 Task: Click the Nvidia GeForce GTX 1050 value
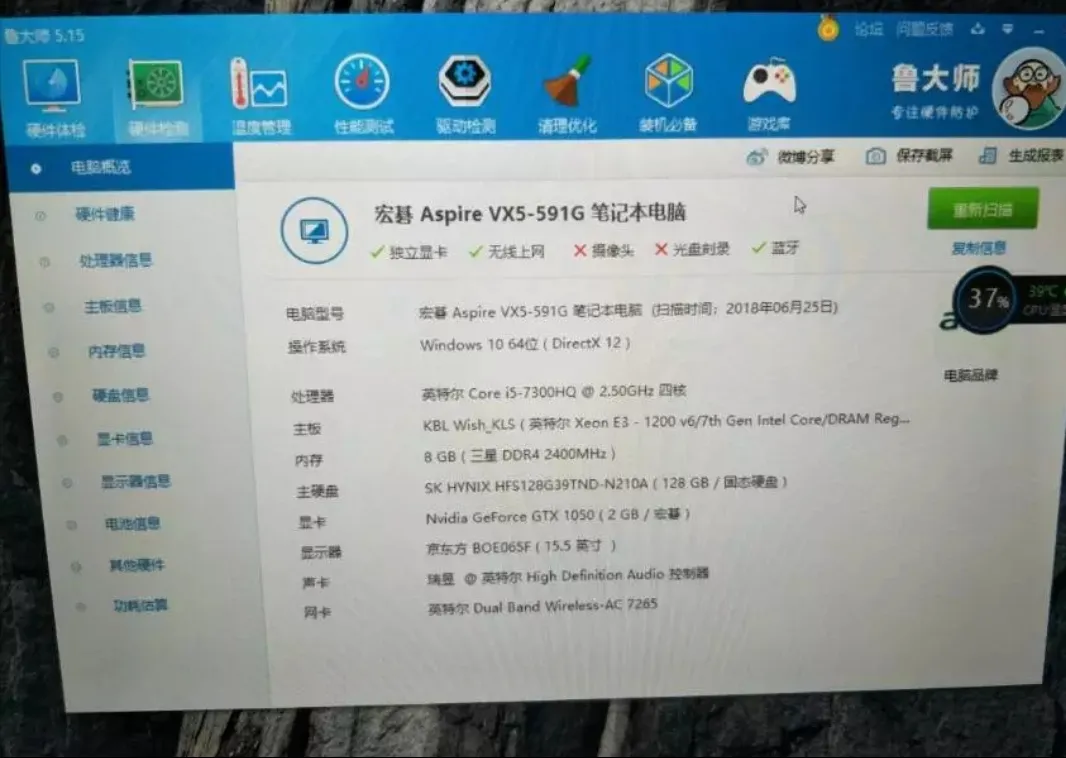(557, 516)
